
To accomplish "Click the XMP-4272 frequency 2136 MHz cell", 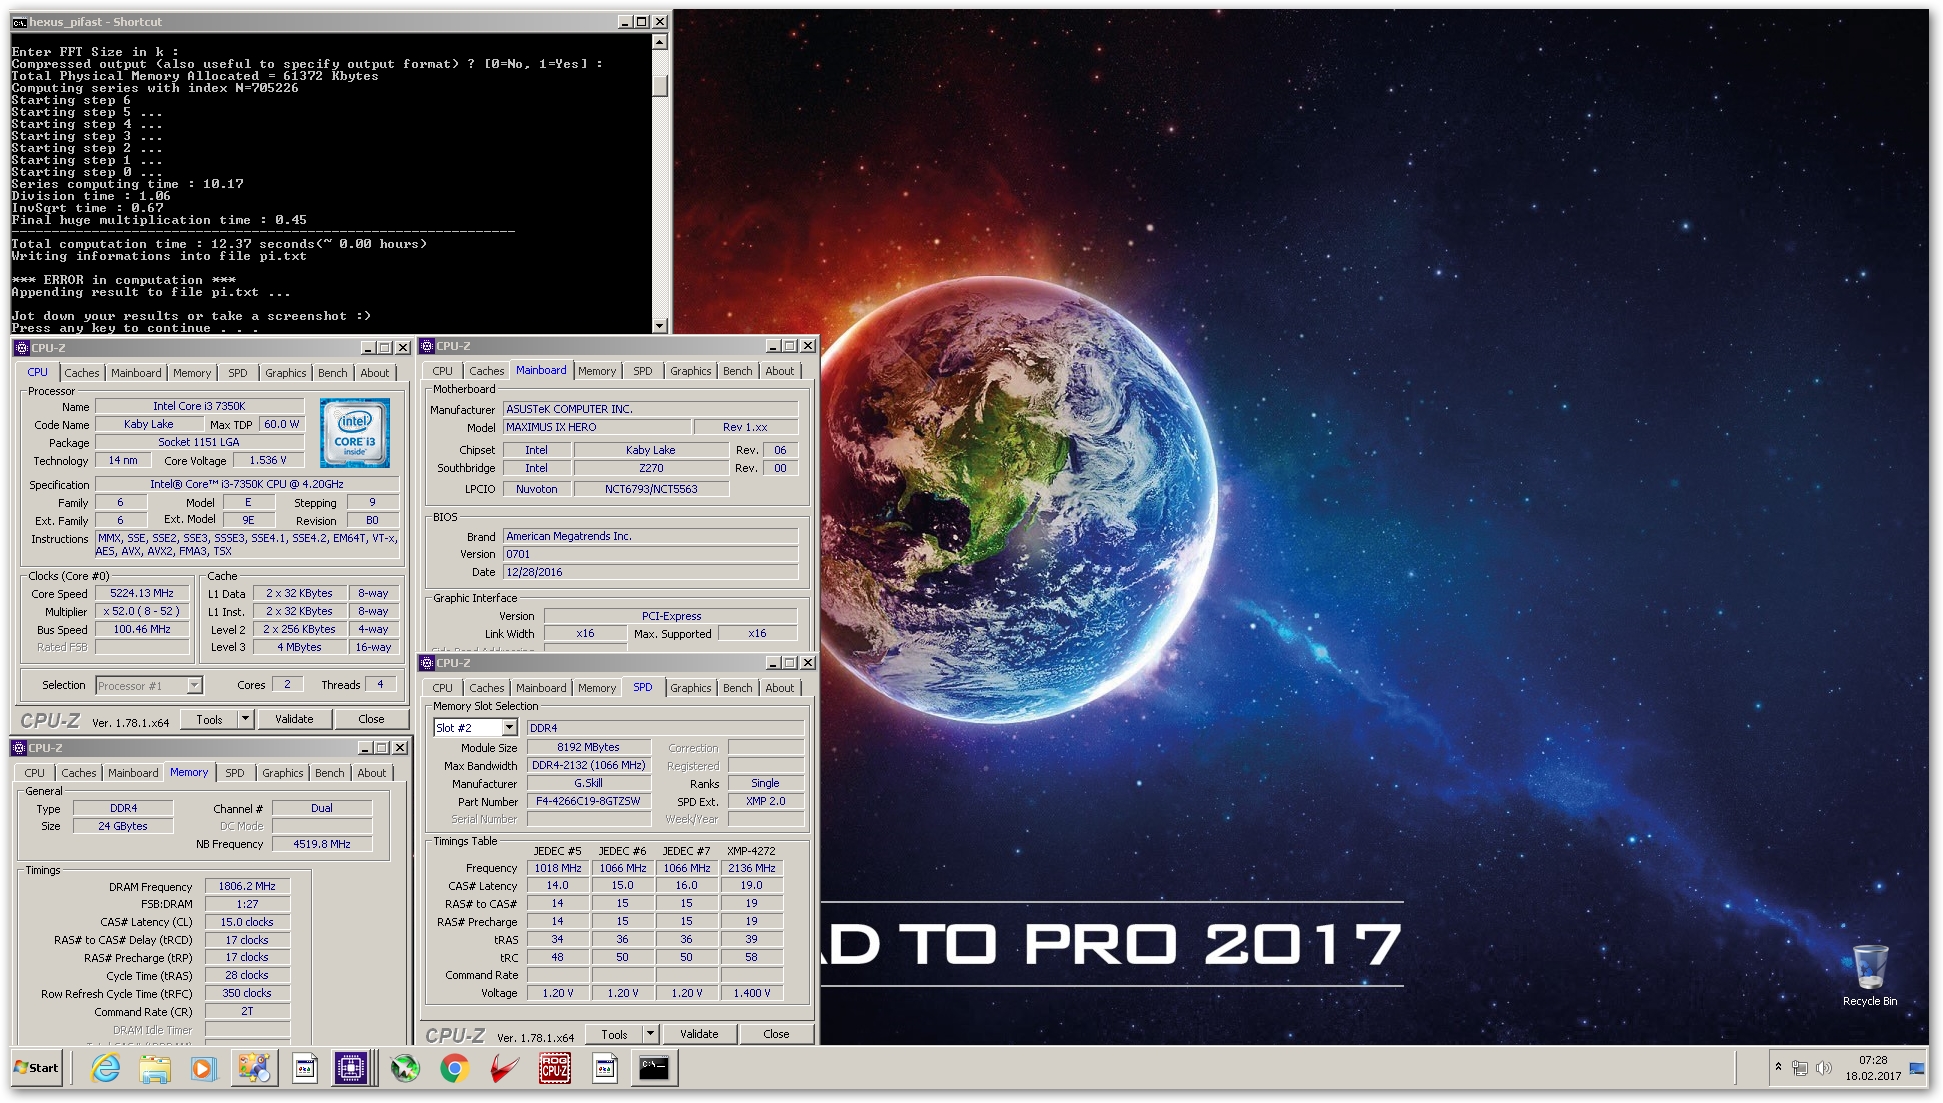I will 752,868.
